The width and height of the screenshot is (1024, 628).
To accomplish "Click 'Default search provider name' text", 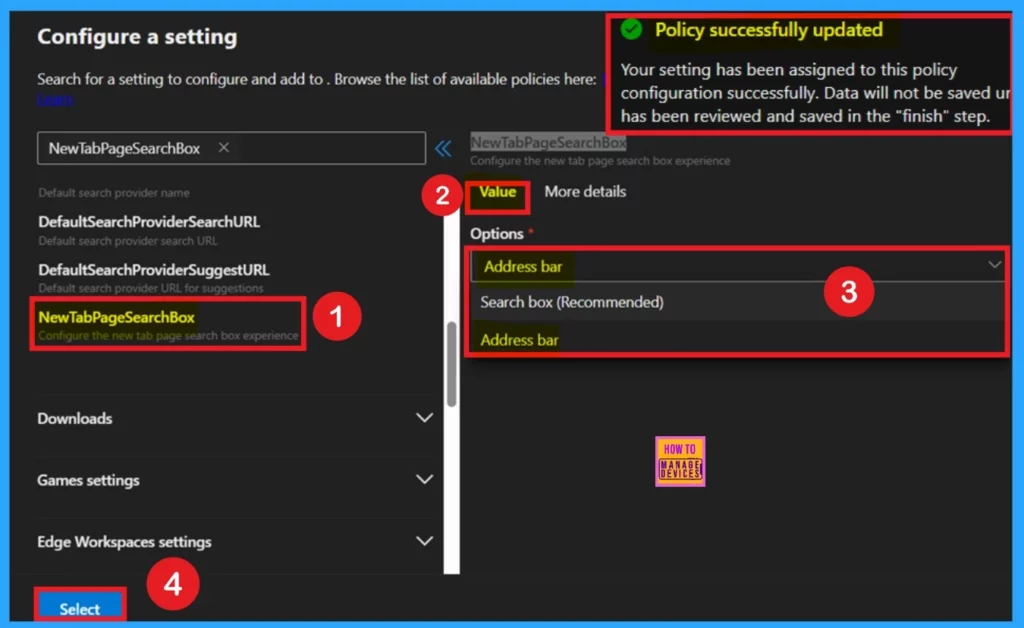I will [114, 193].
